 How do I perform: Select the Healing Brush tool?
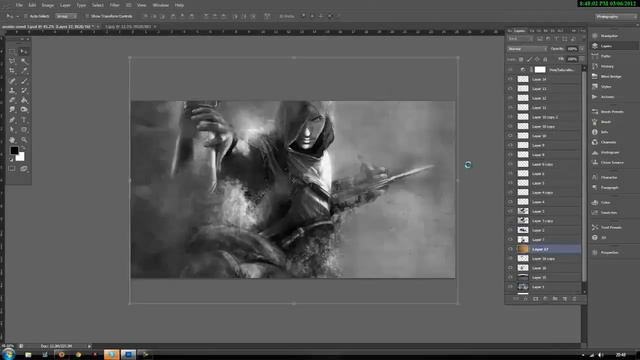[12, 81]
